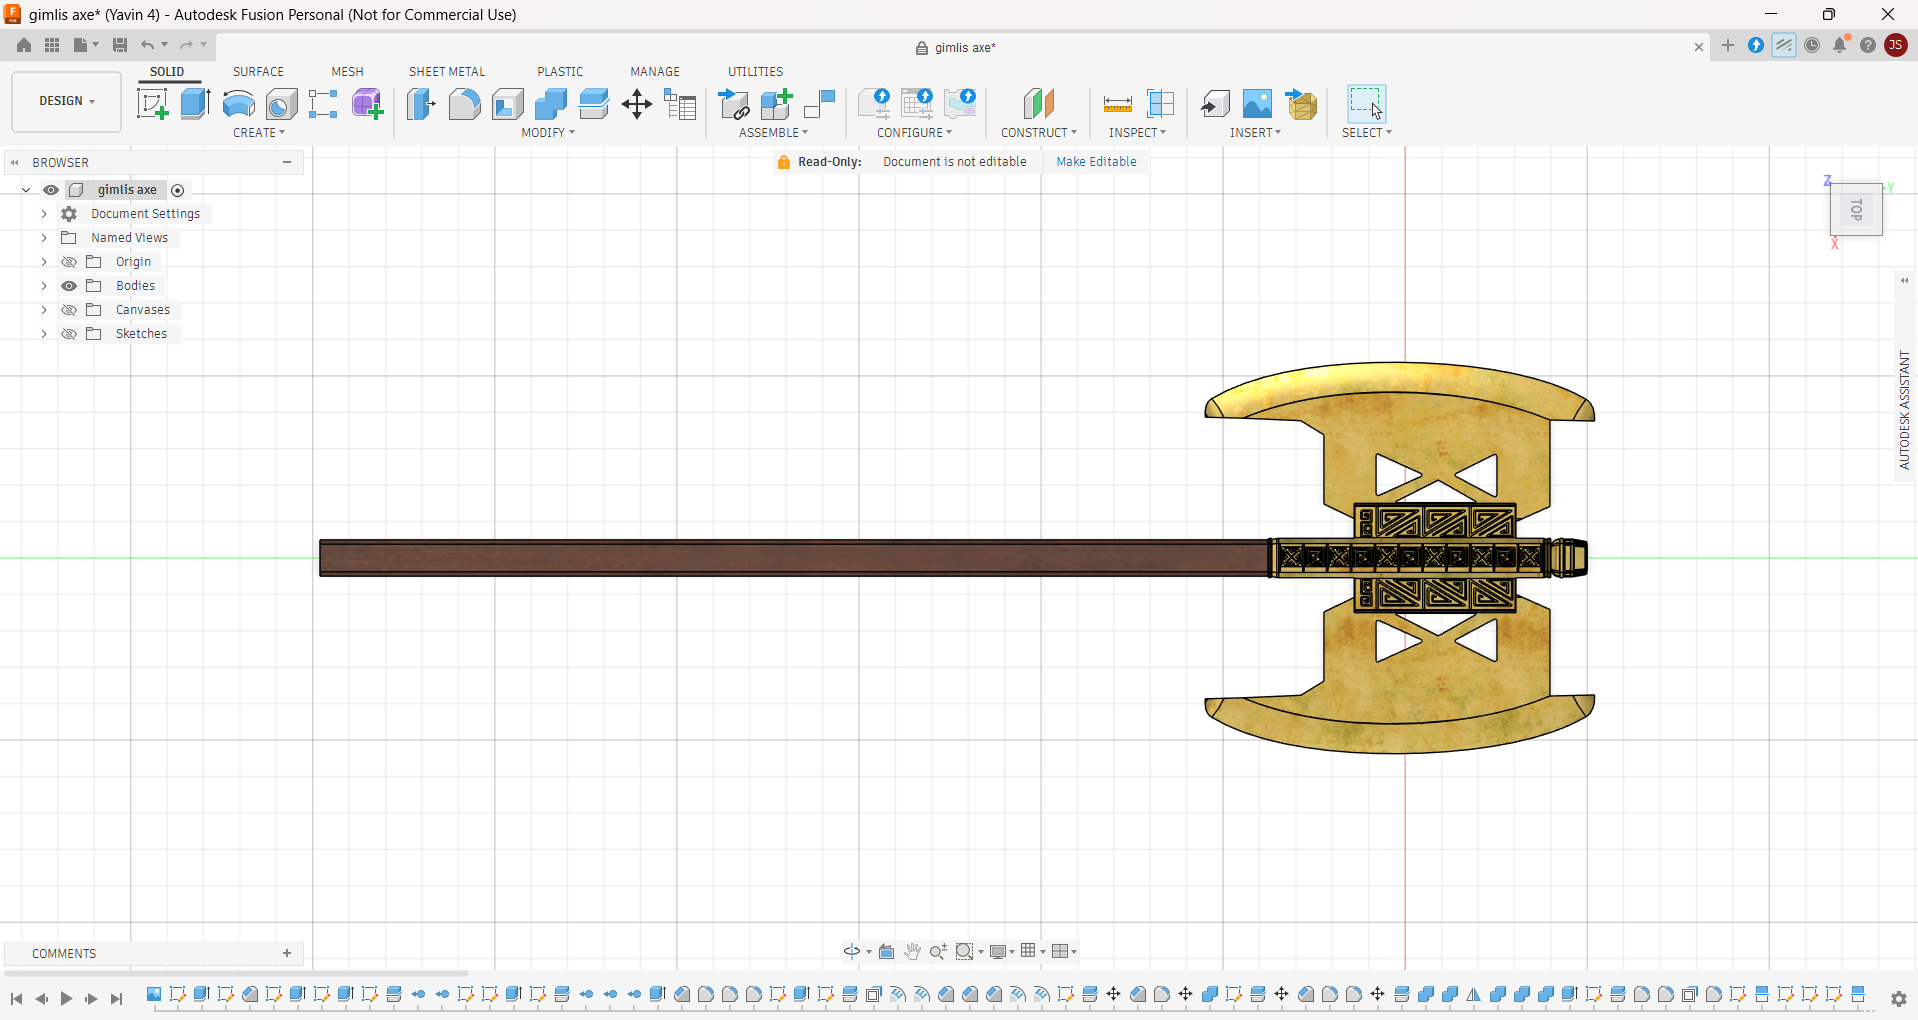Open the Display Settings icon
Image resolution: width=1918 pixels, height=1020 pixels.
[x=997, y=951]
